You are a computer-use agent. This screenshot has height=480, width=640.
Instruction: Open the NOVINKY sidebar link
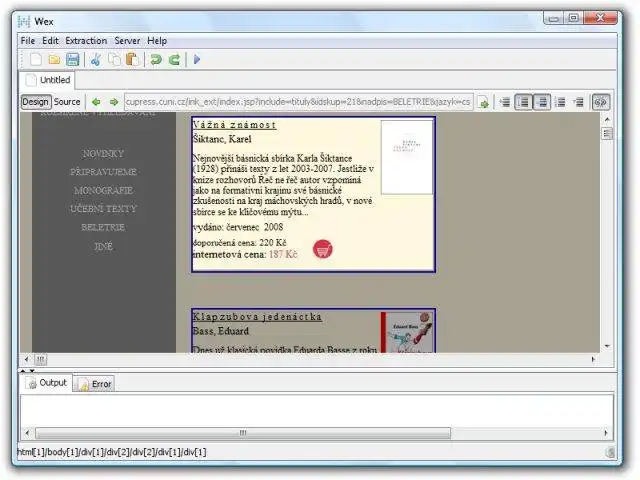[103, 154]
